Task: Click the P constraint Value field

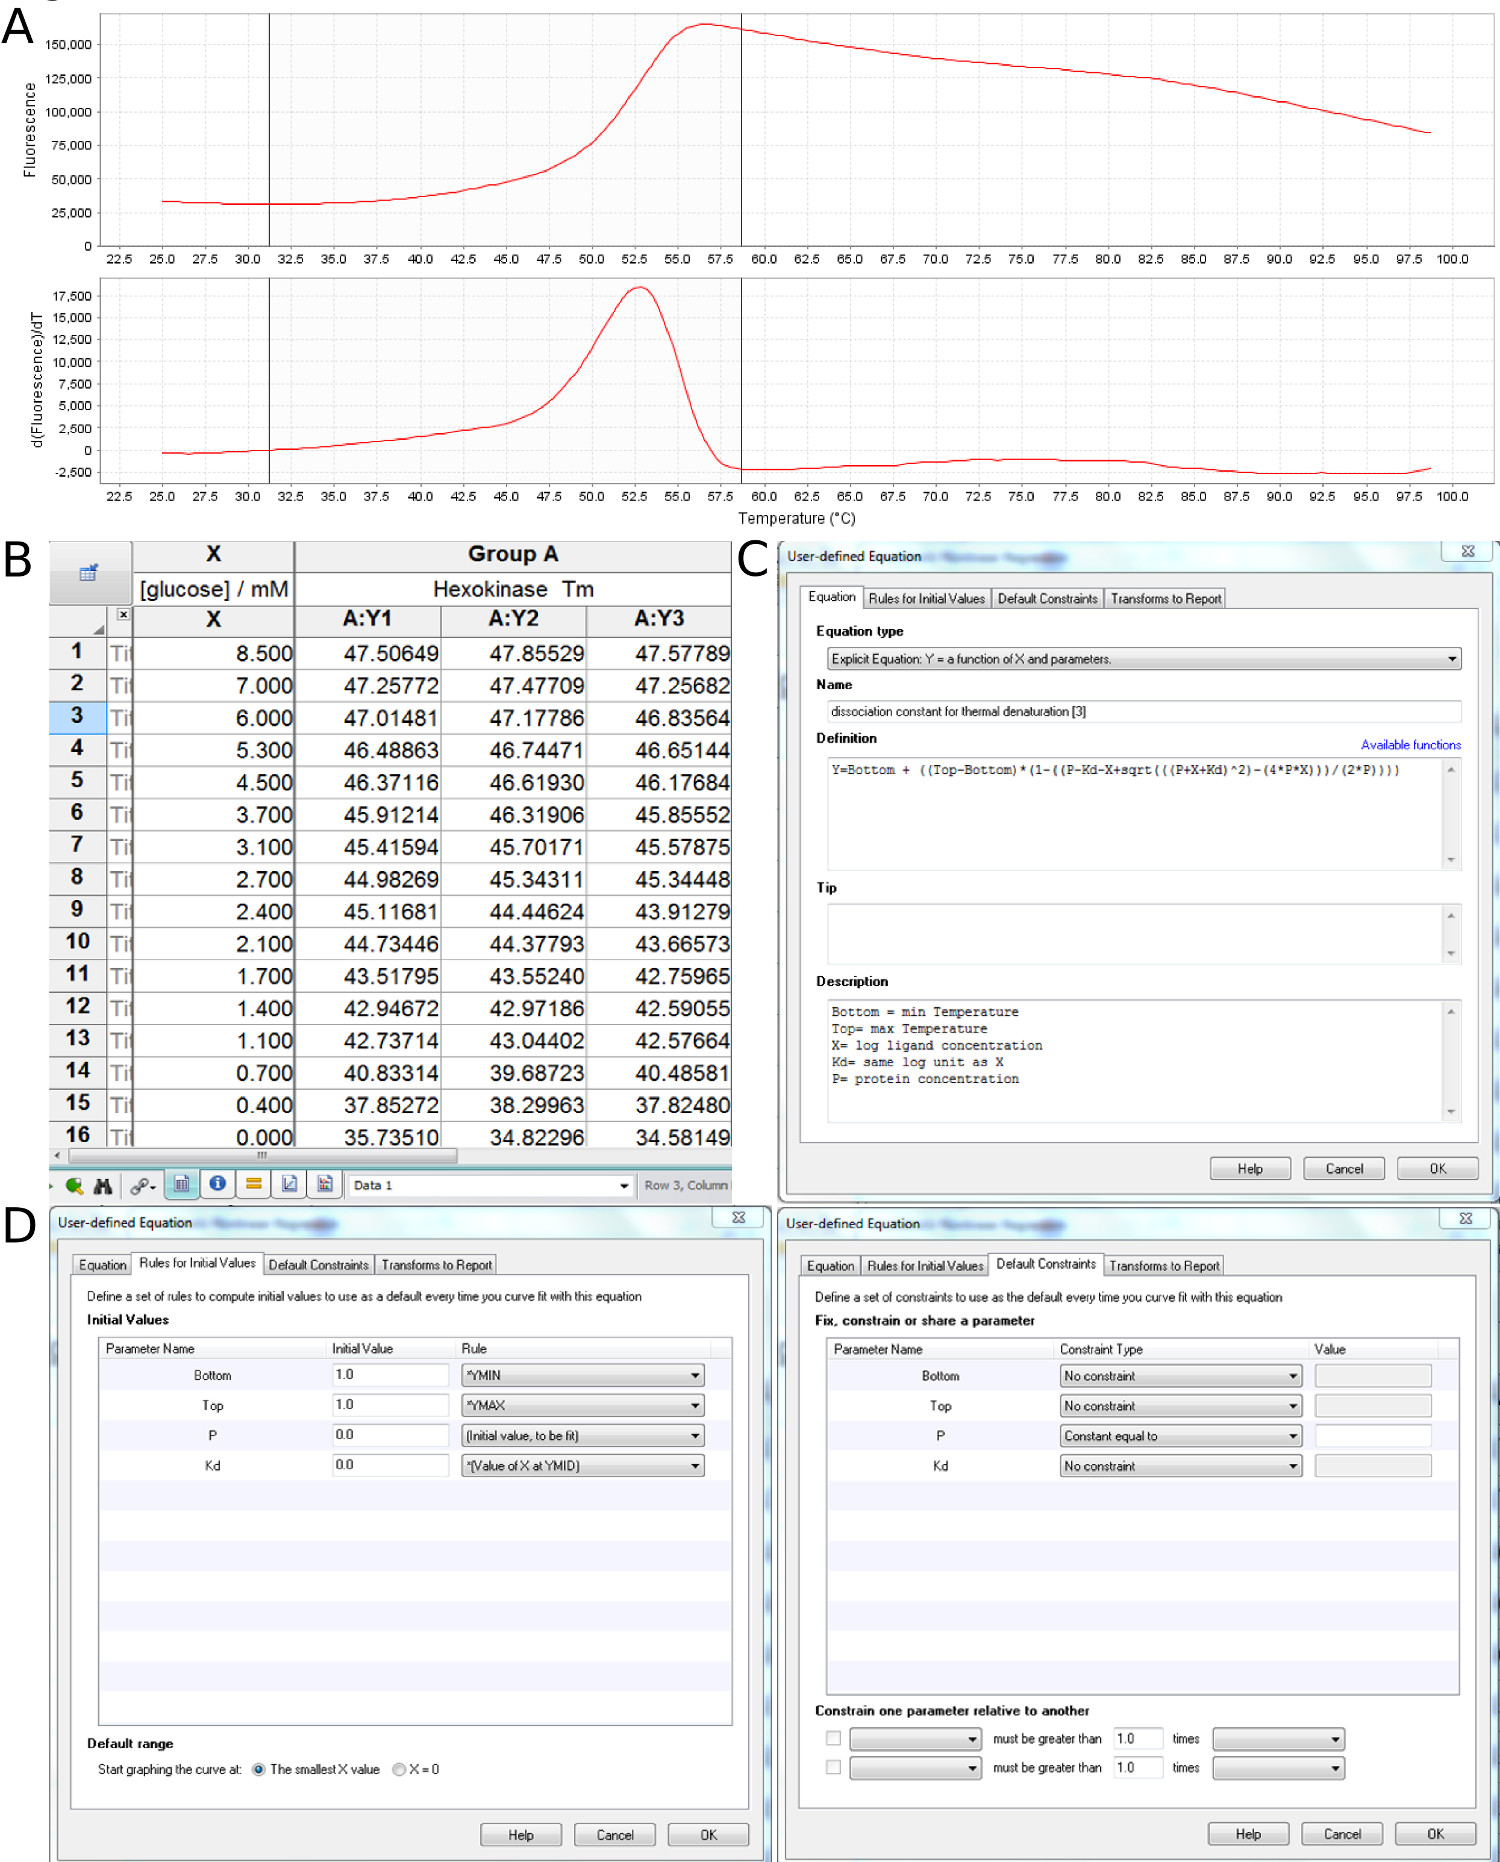Action: 1373,1436
